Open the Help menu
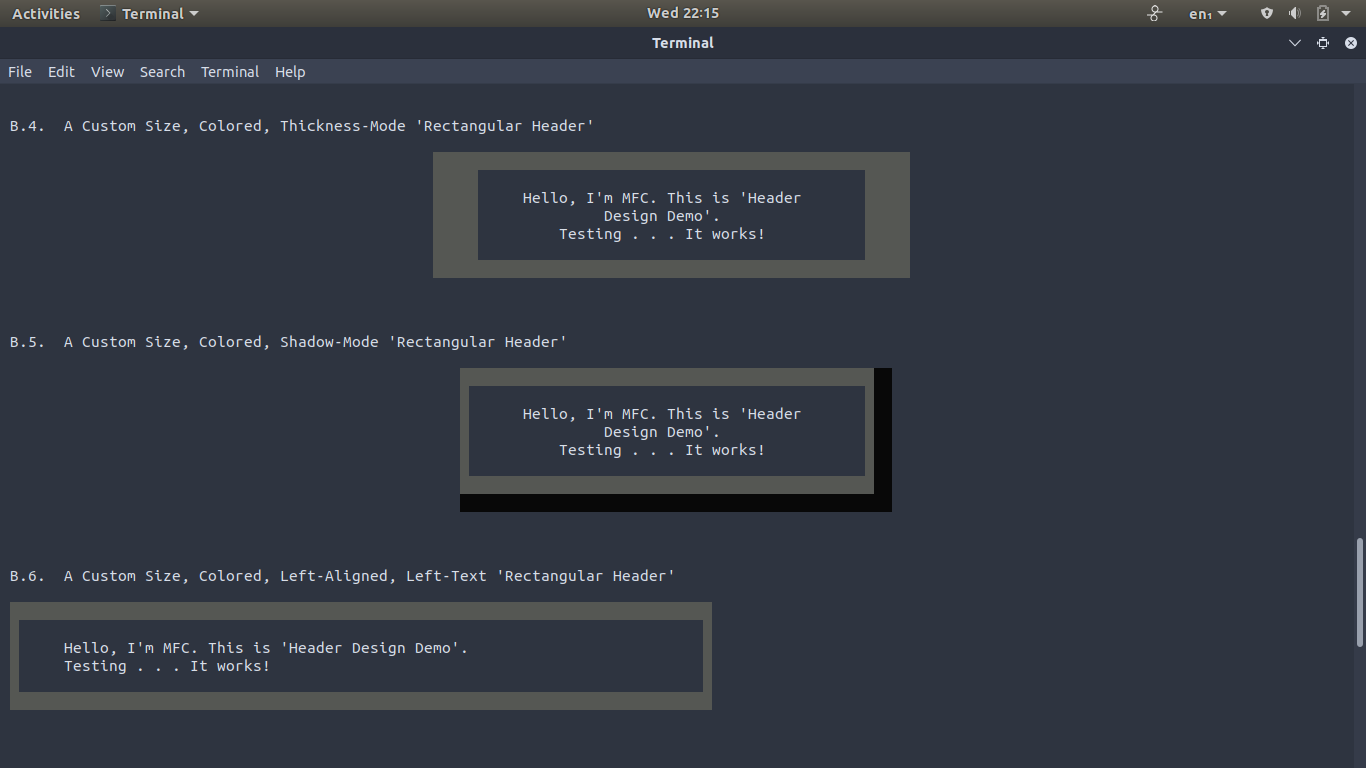The width and height of the screenshot is (1366, 768). (290, 71)
